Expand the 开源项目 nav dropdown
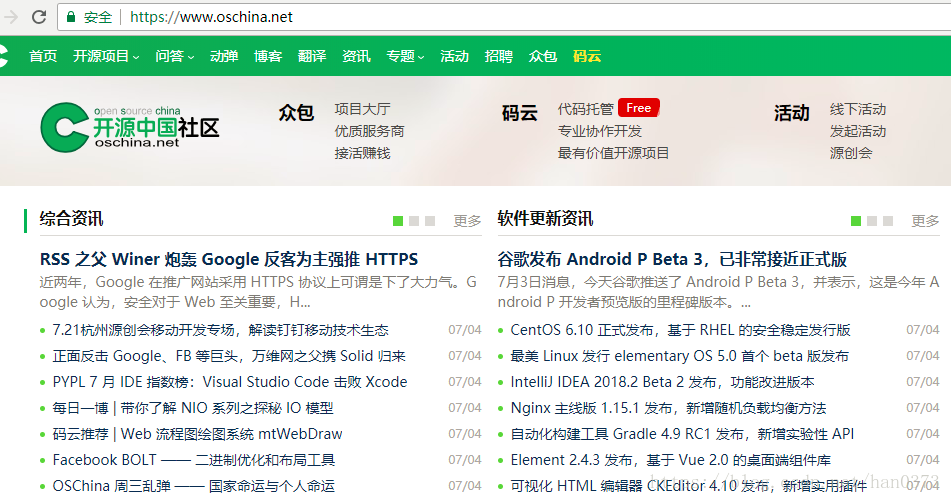The width and height of the screenshot is (951, 502). click(x=106, y=56)
